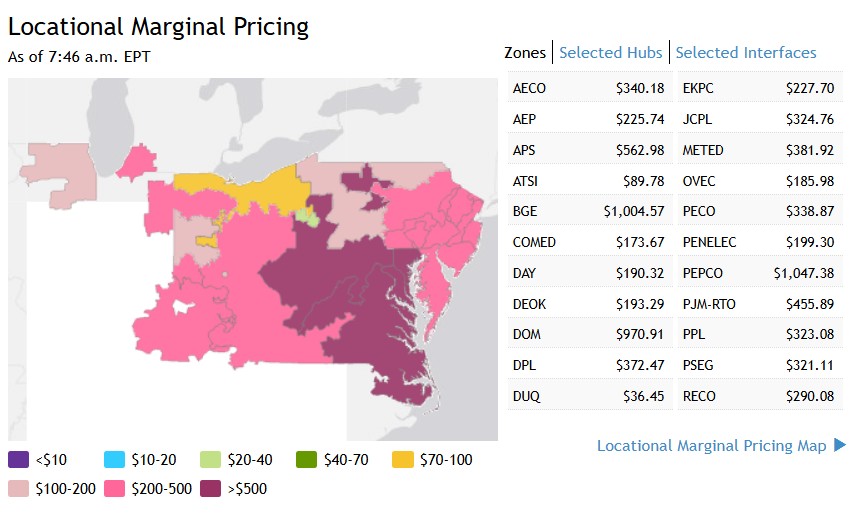Click the arrow icon beside Locational Marginal Pricing Map
The width and height of the screenshot is (857, 520).
tap(840, 445)
